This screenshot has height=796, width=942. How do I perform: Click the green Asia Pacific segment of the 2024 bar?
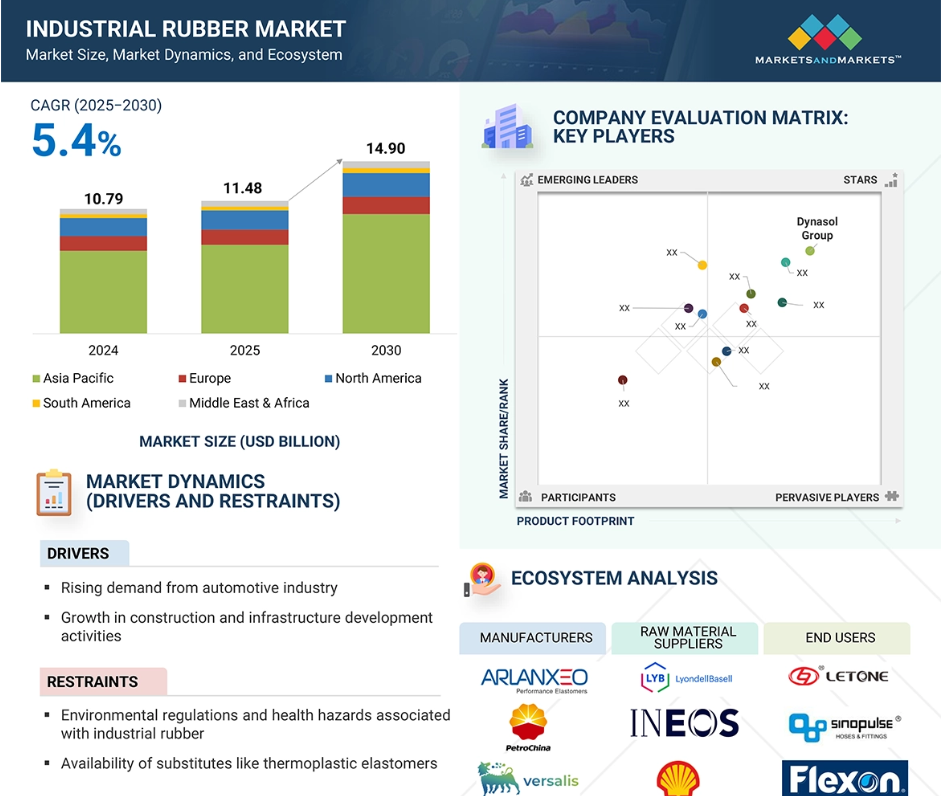pos(103,292)
